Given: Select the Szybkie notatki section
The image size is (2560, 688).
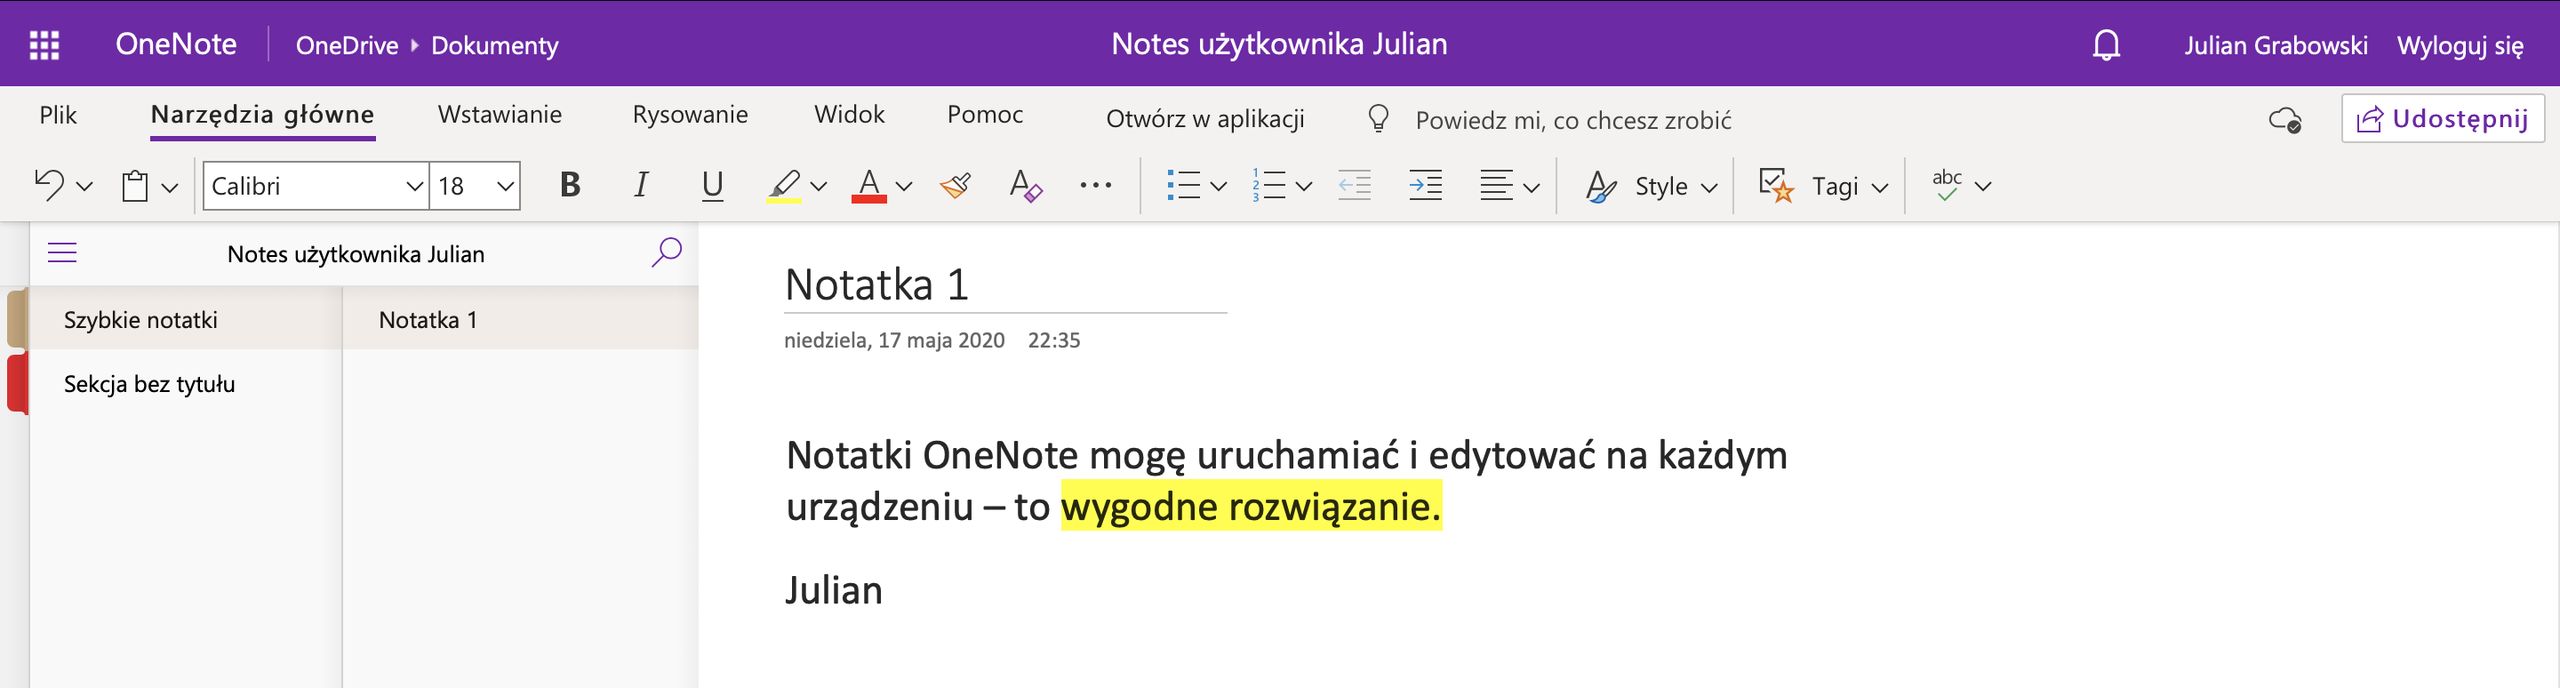Looking at the screenshot, I should coord(186,320).
